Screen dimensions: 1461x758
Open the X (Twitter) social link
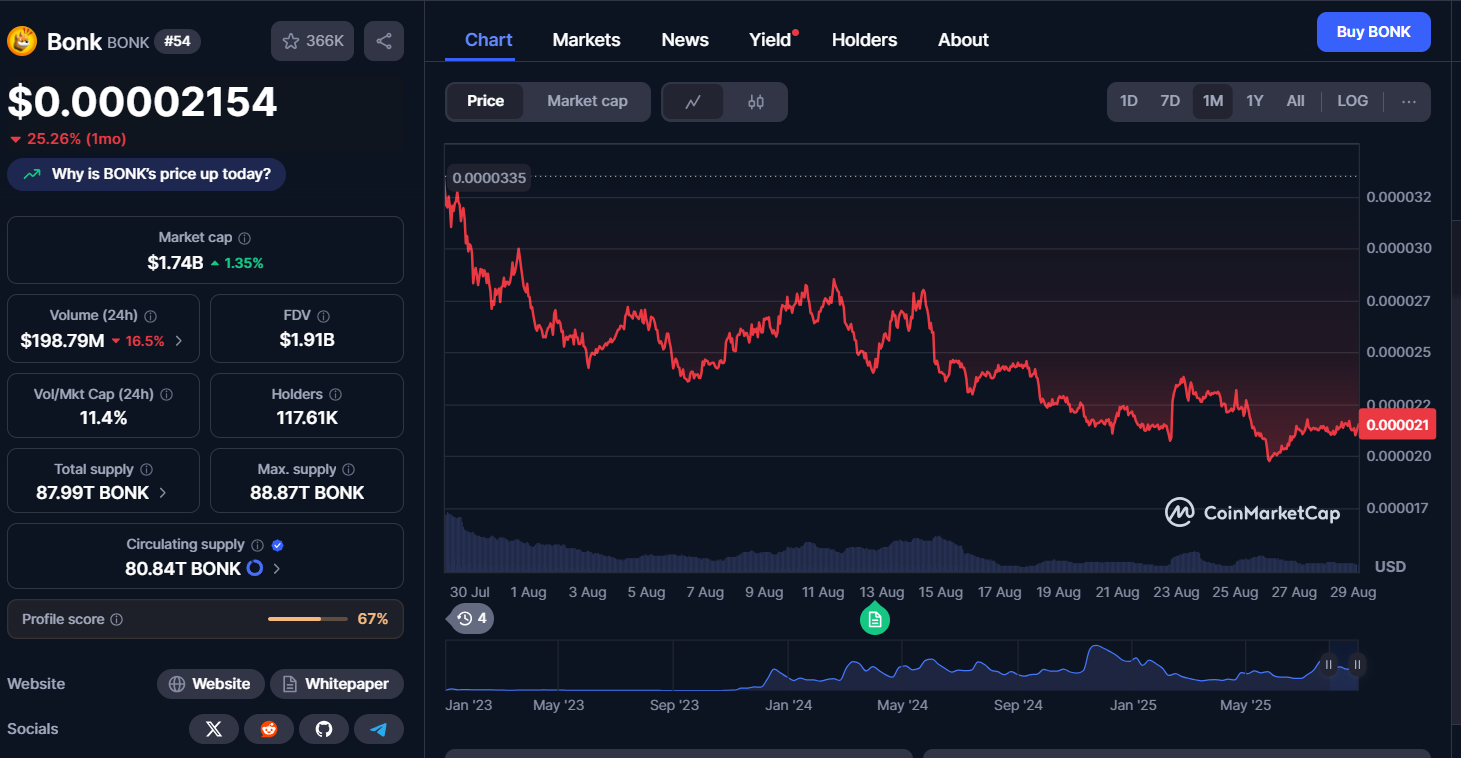click(x=213, y=729)
